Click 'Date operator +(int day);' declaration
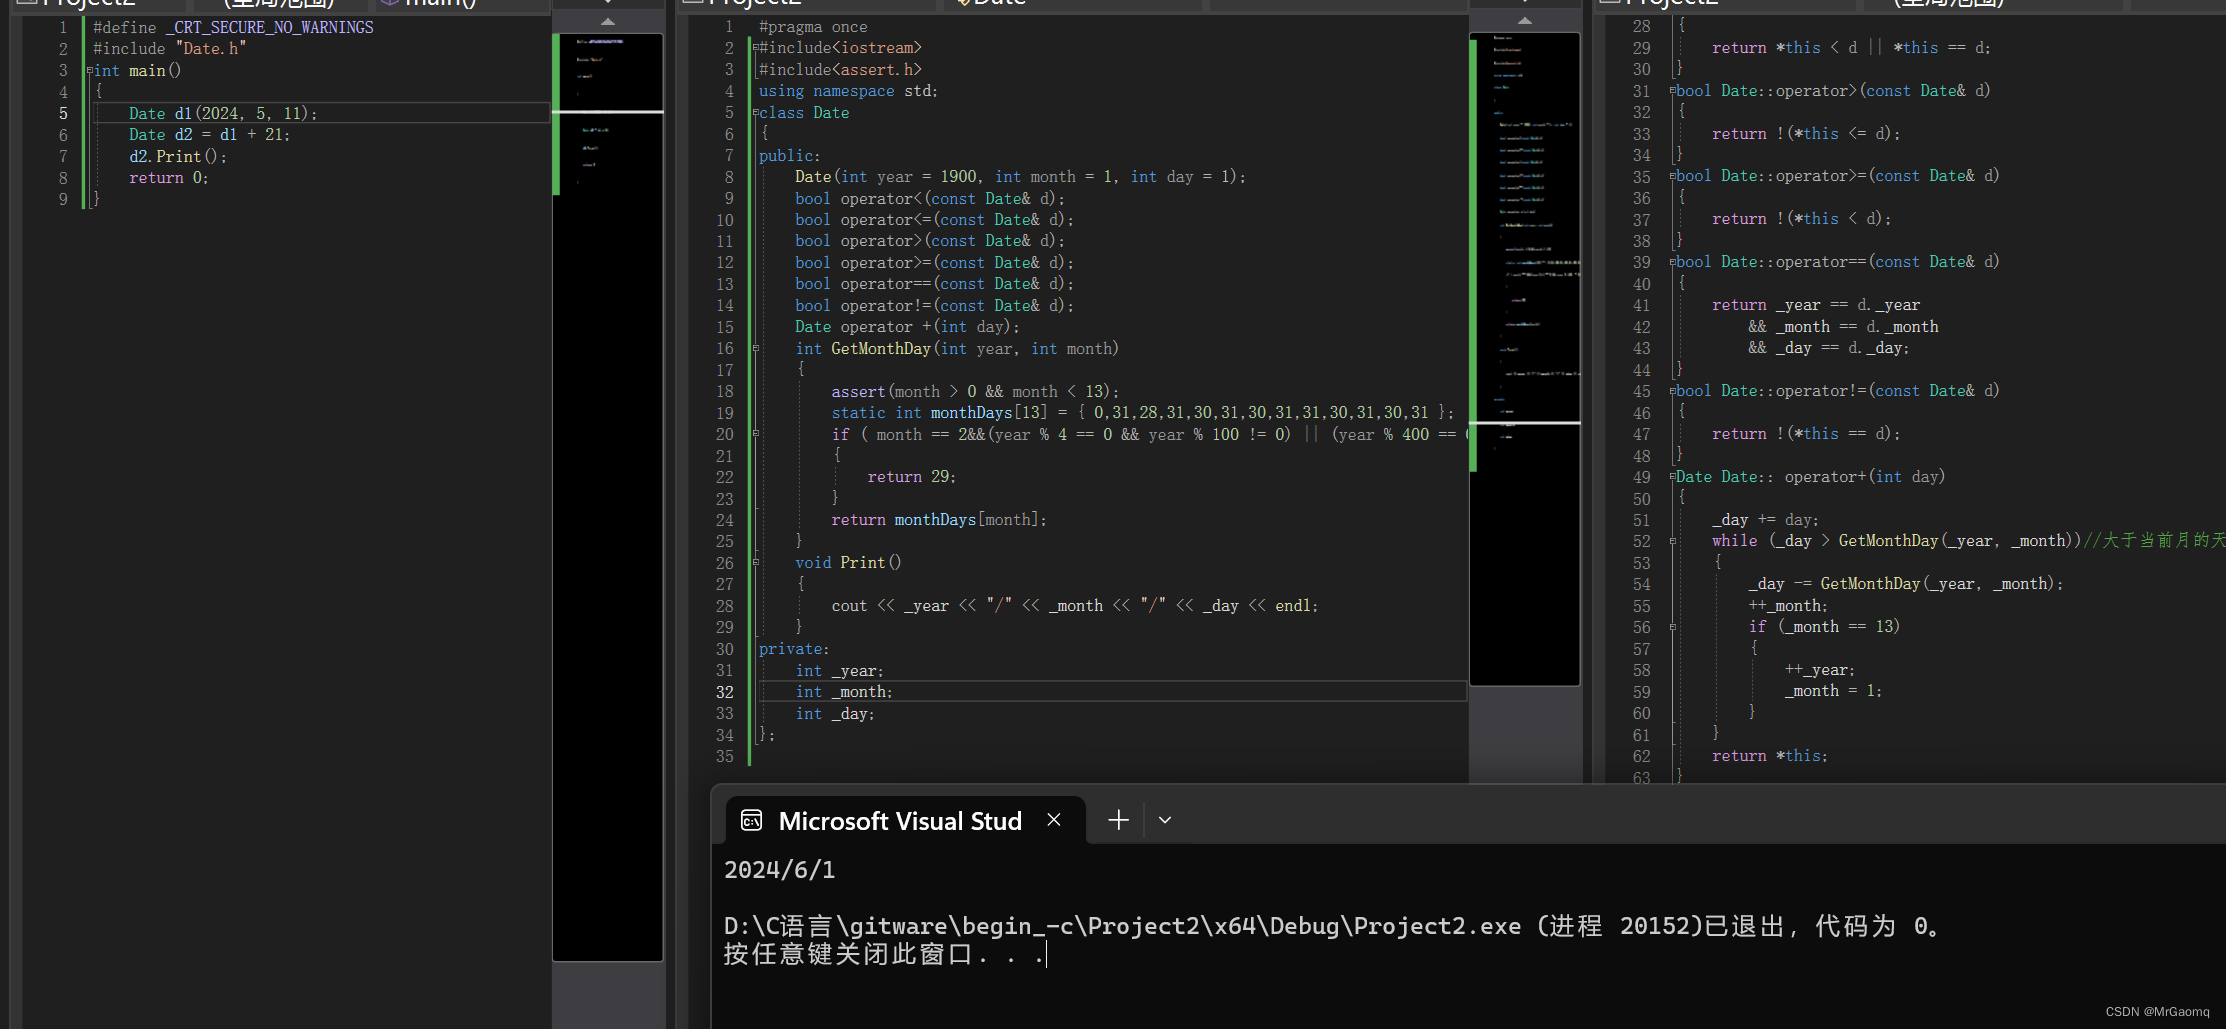The height and width of the screenshot is (1029, 2226). click(x=907, y=327)
